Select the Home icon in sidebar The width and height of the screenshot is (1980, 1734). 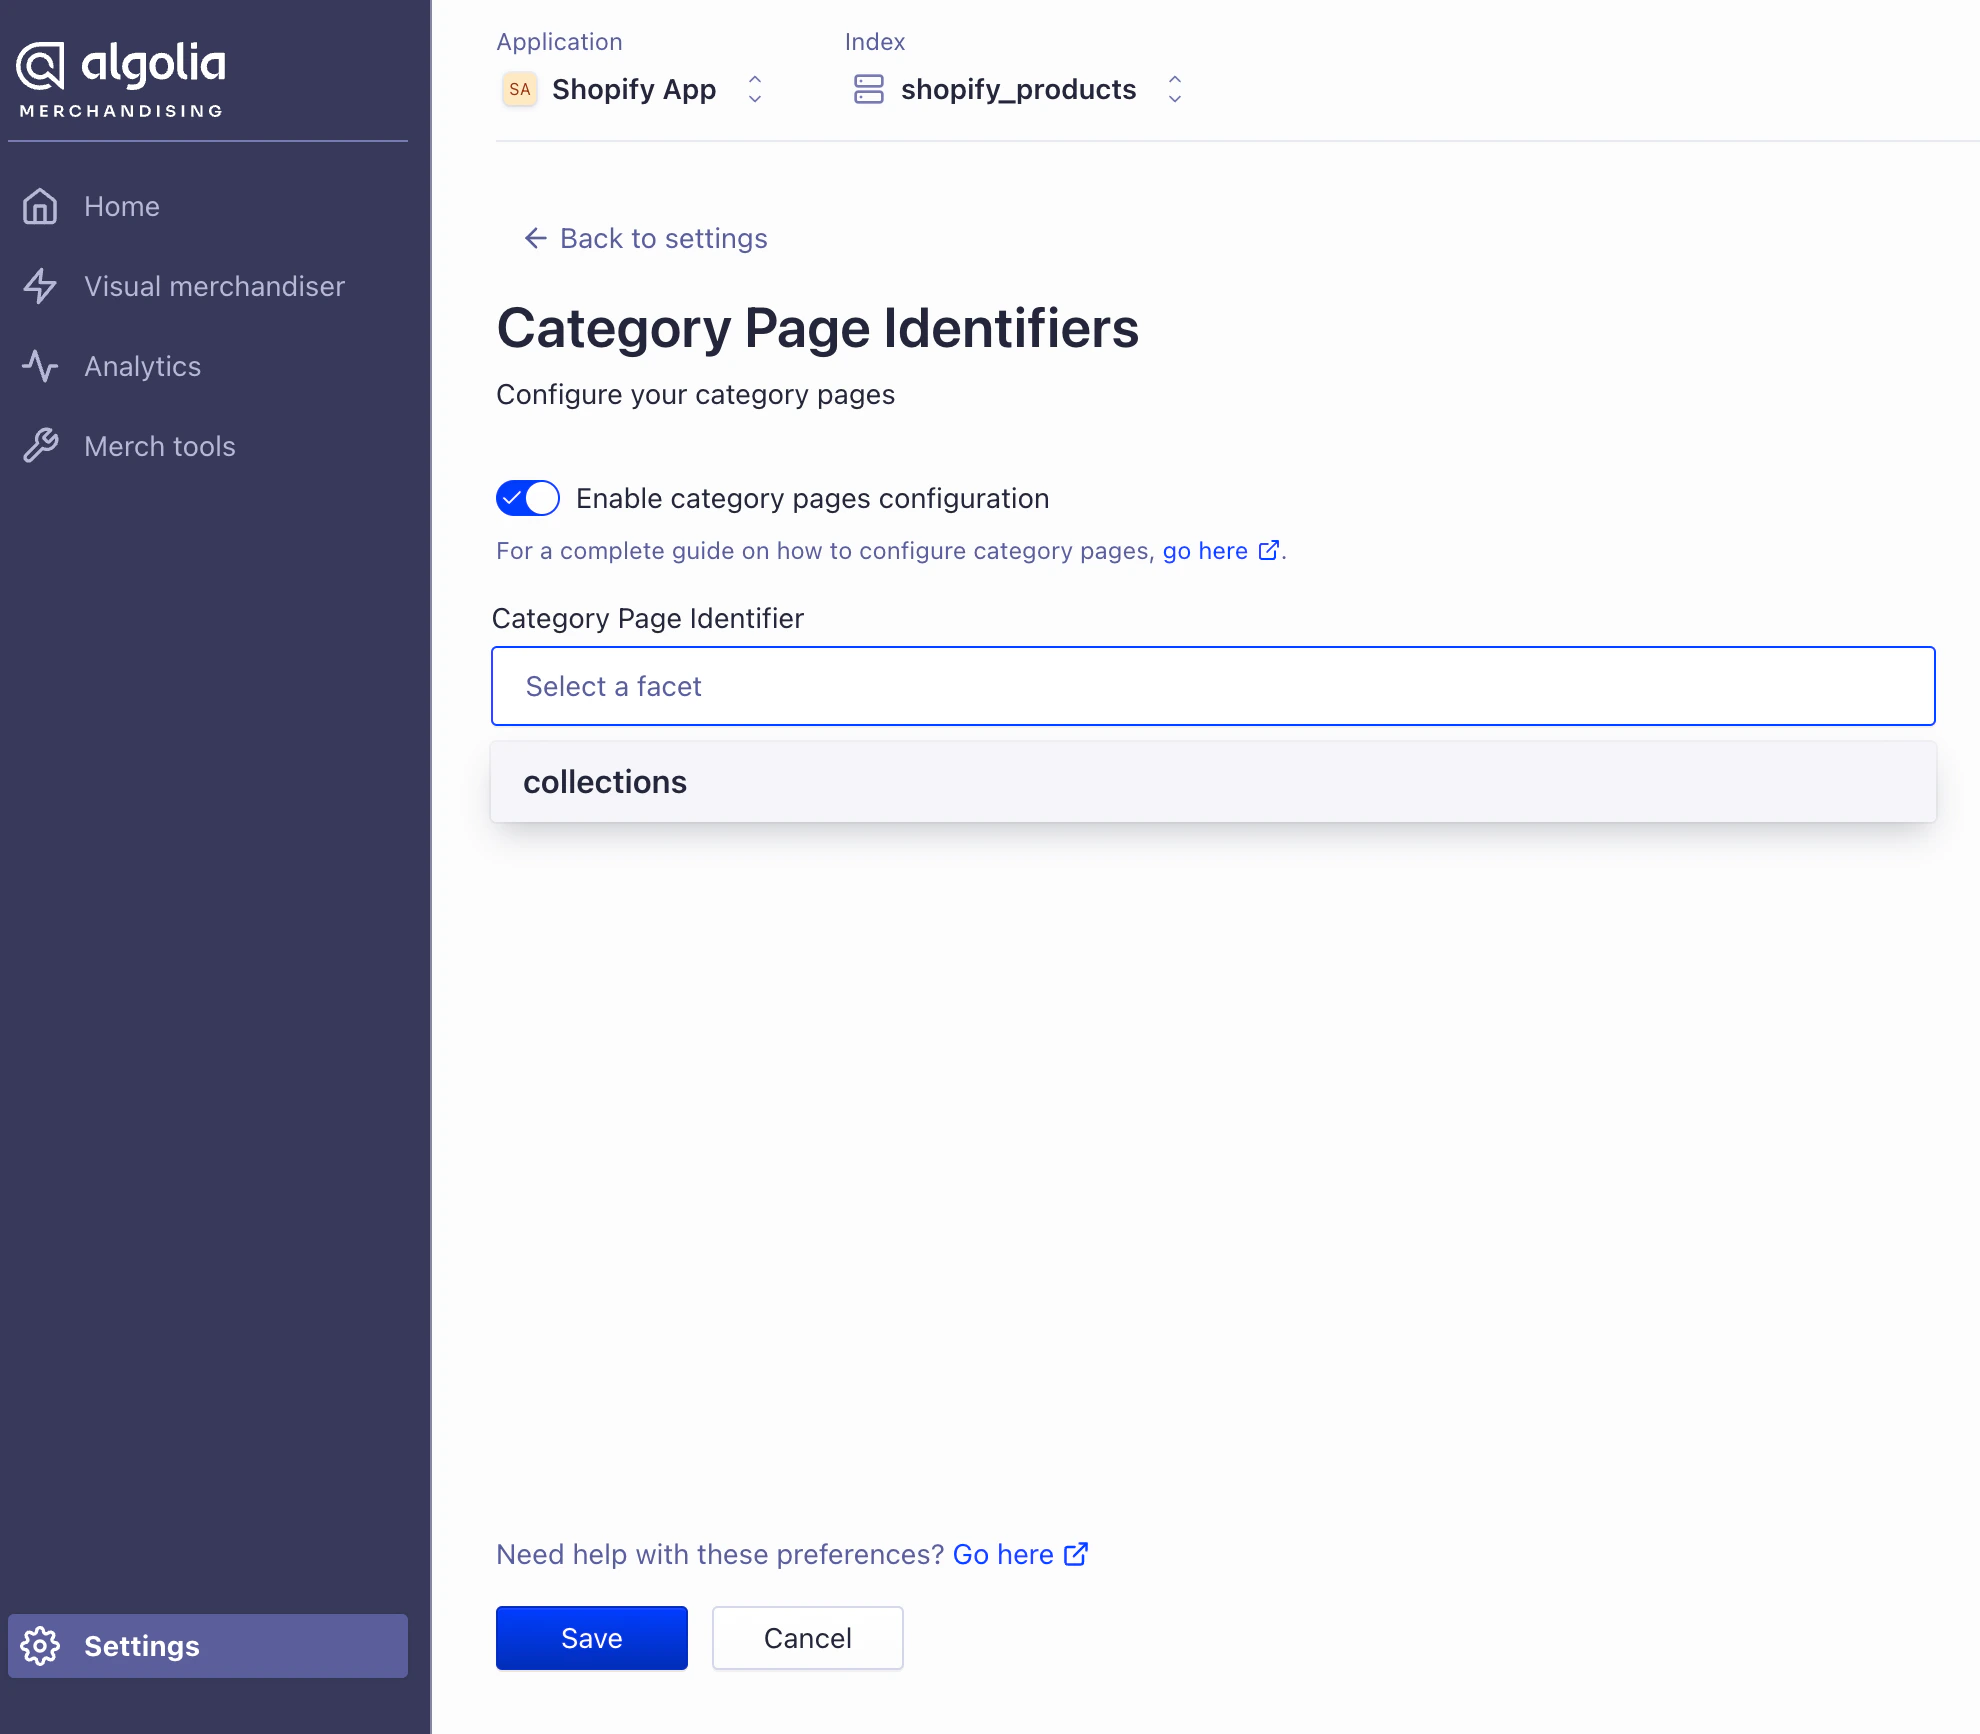[40, 206]
